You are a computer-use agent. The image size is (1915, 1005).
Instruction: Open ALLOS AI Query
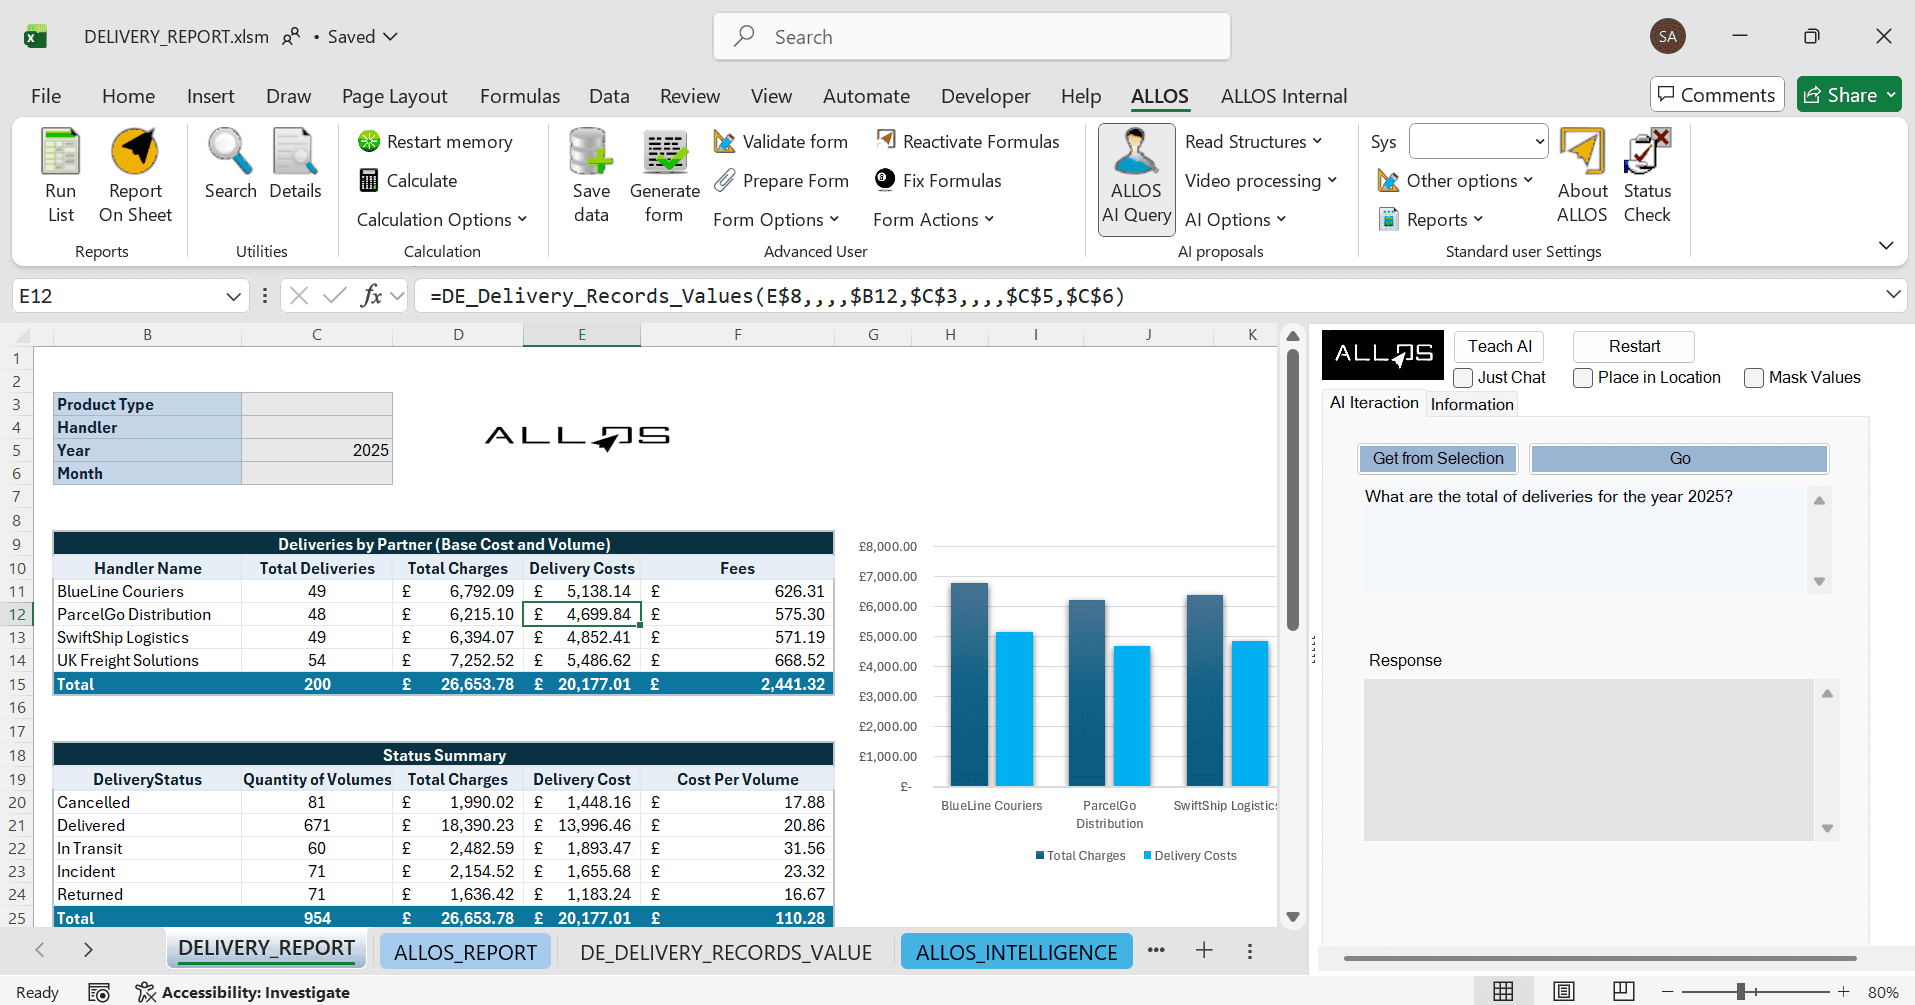[1136, 180]
